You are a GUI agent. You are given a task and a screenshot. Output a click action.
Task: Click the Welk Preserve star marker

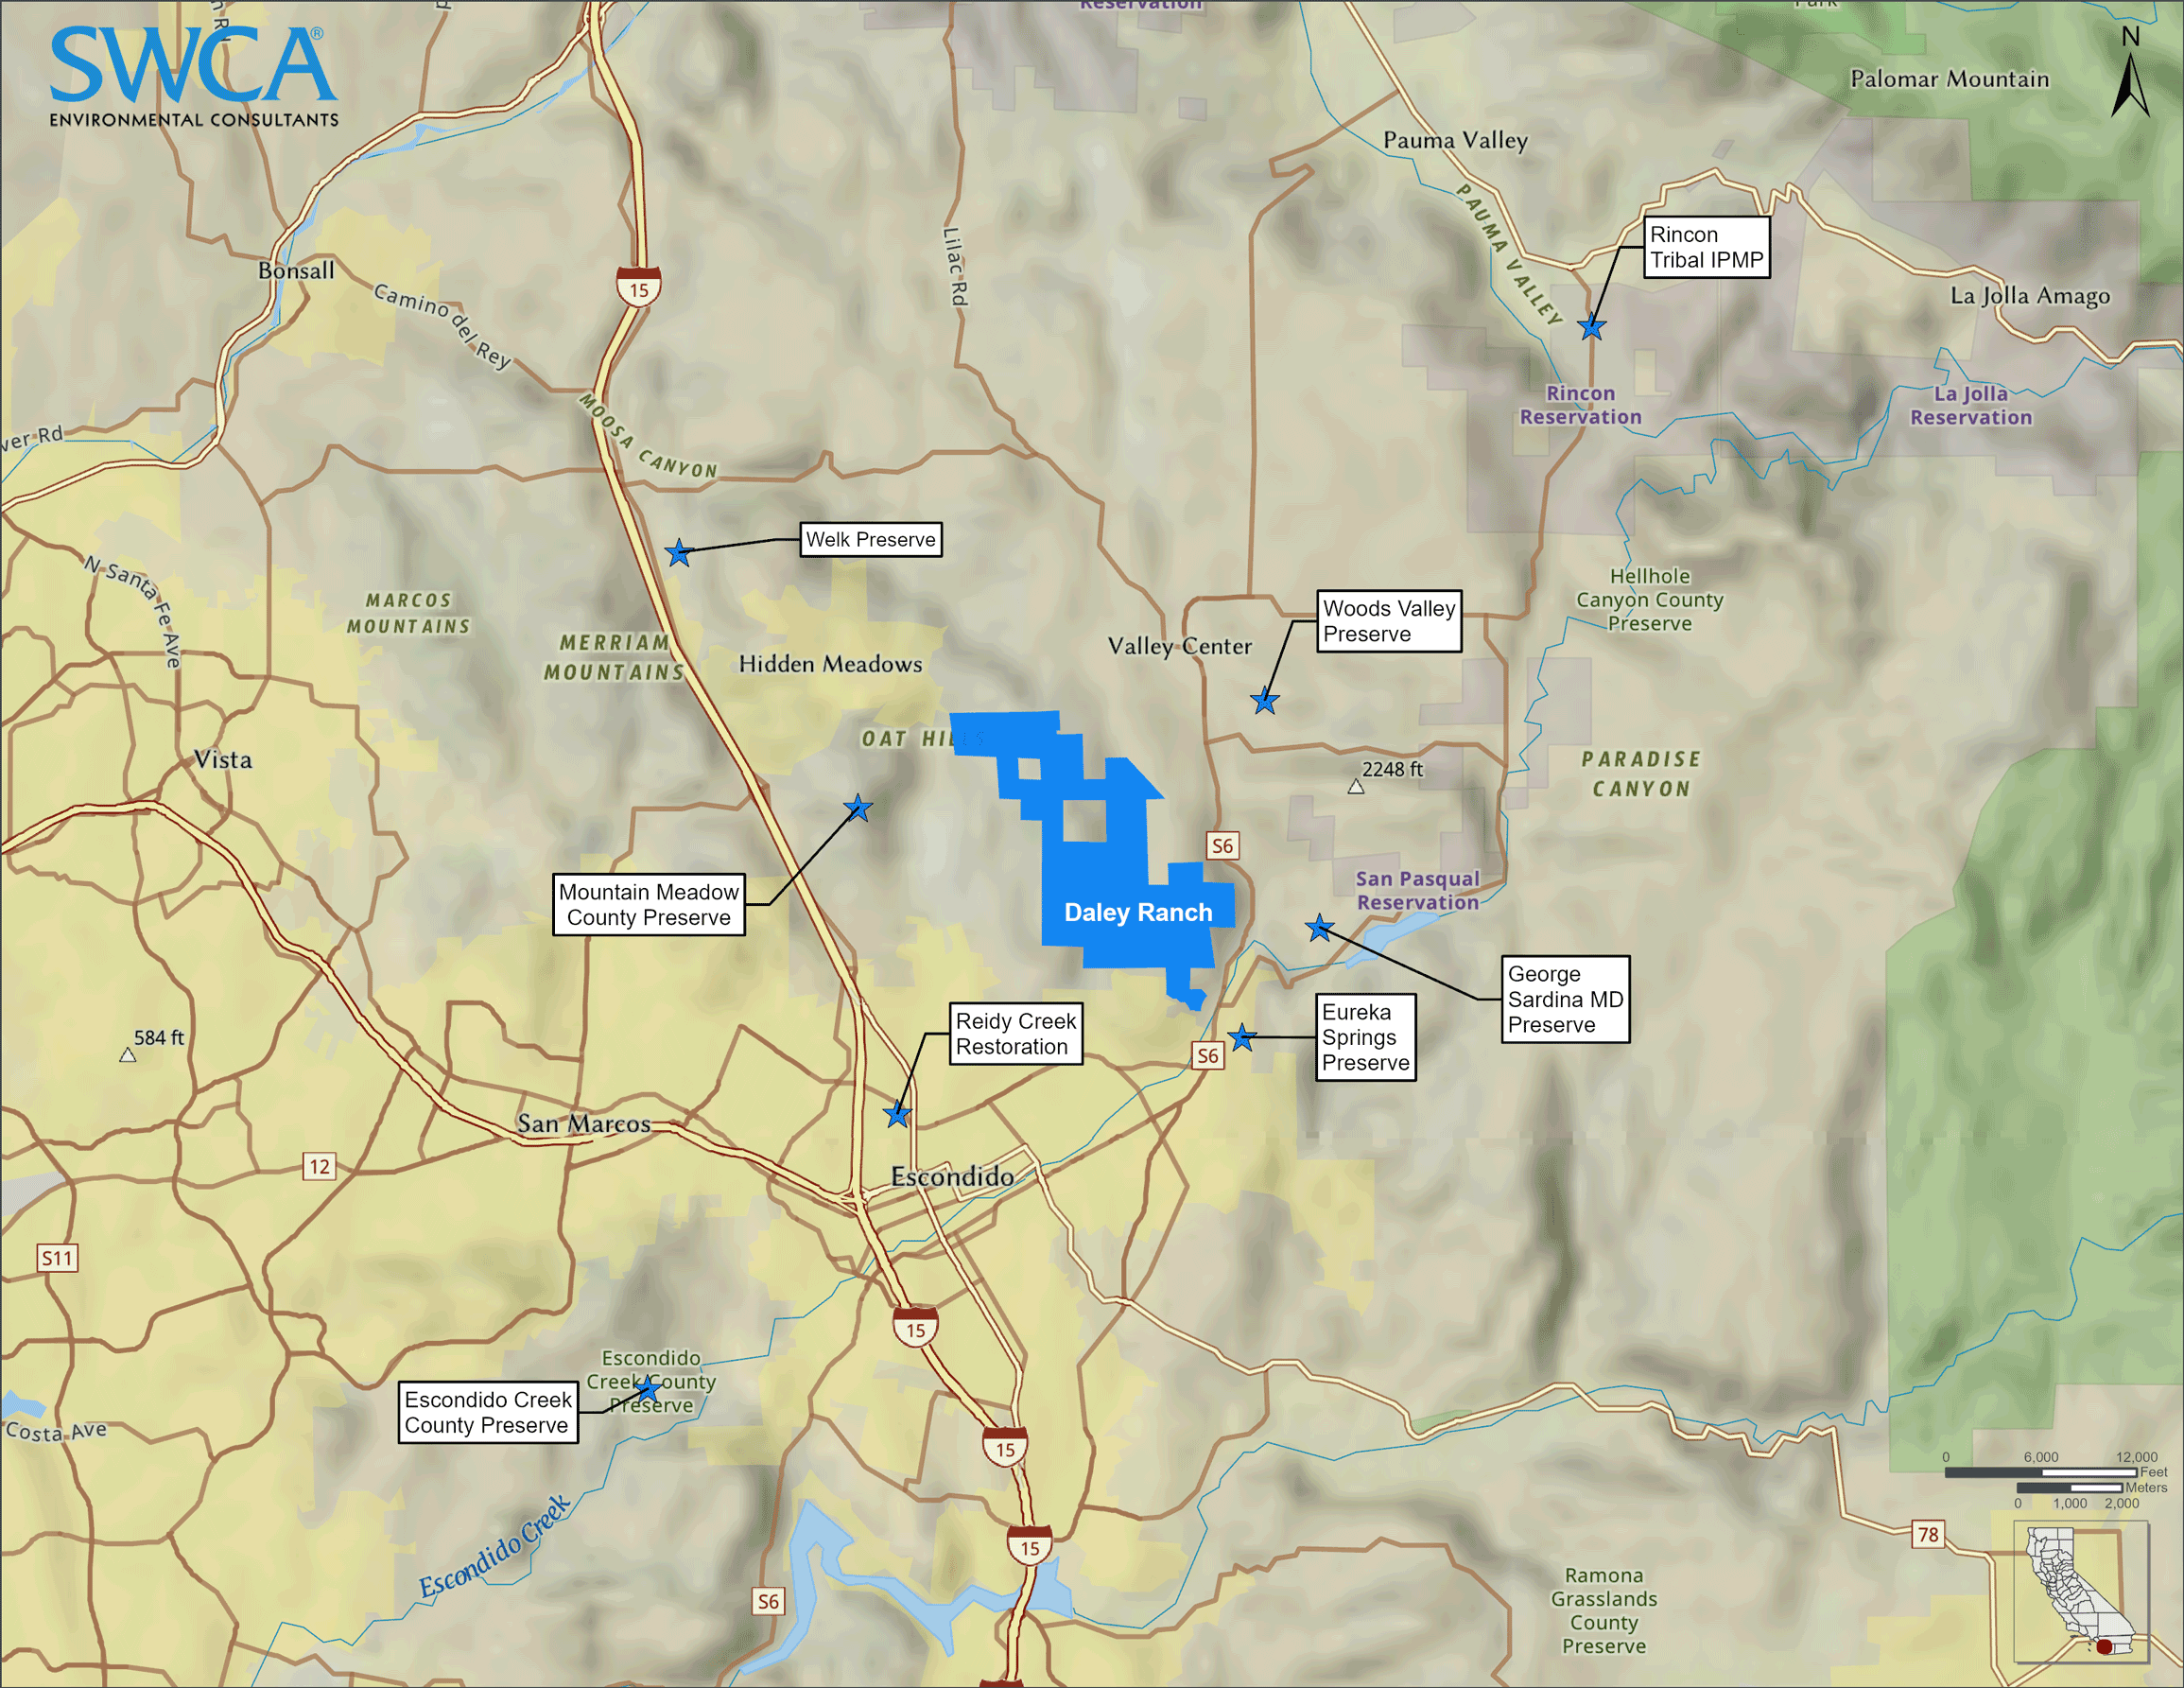pos(679,552)
